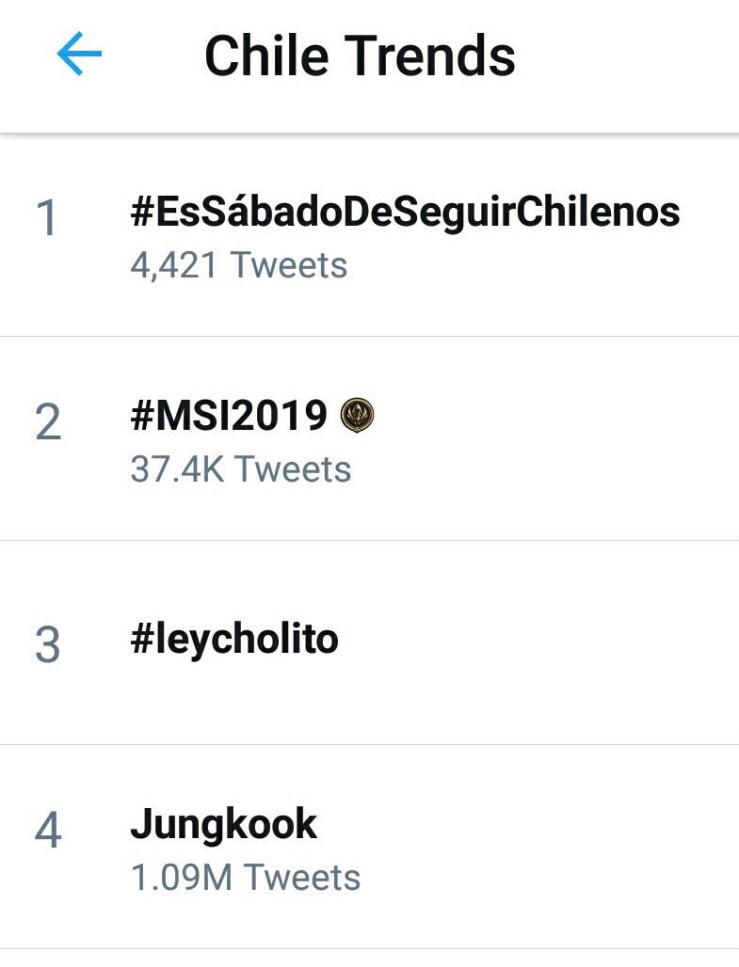The height and width of the screenshot is (967, 739).
Task: Click rank number 4 in the list
Action: click(x=47, y=831)
